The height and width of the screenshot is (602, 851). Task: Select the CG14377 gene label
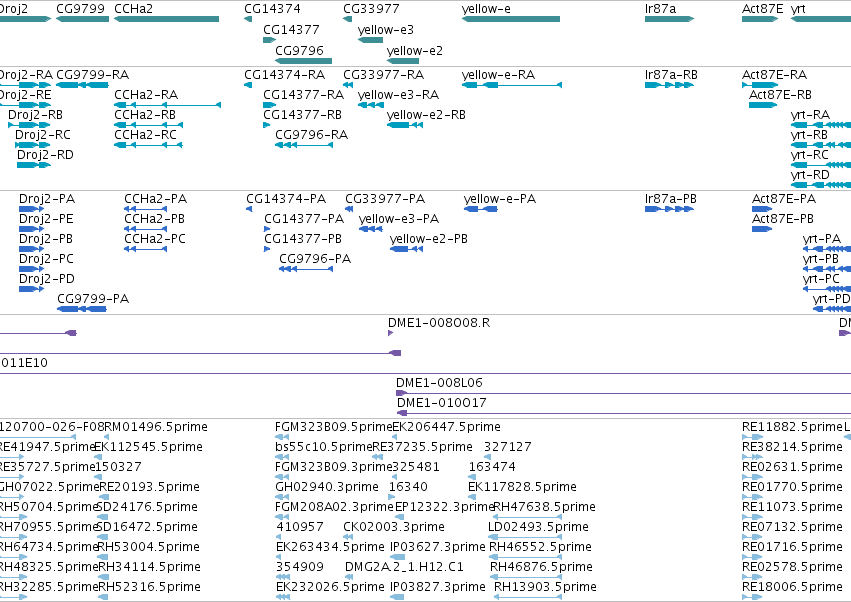click(x=291, y=30)
